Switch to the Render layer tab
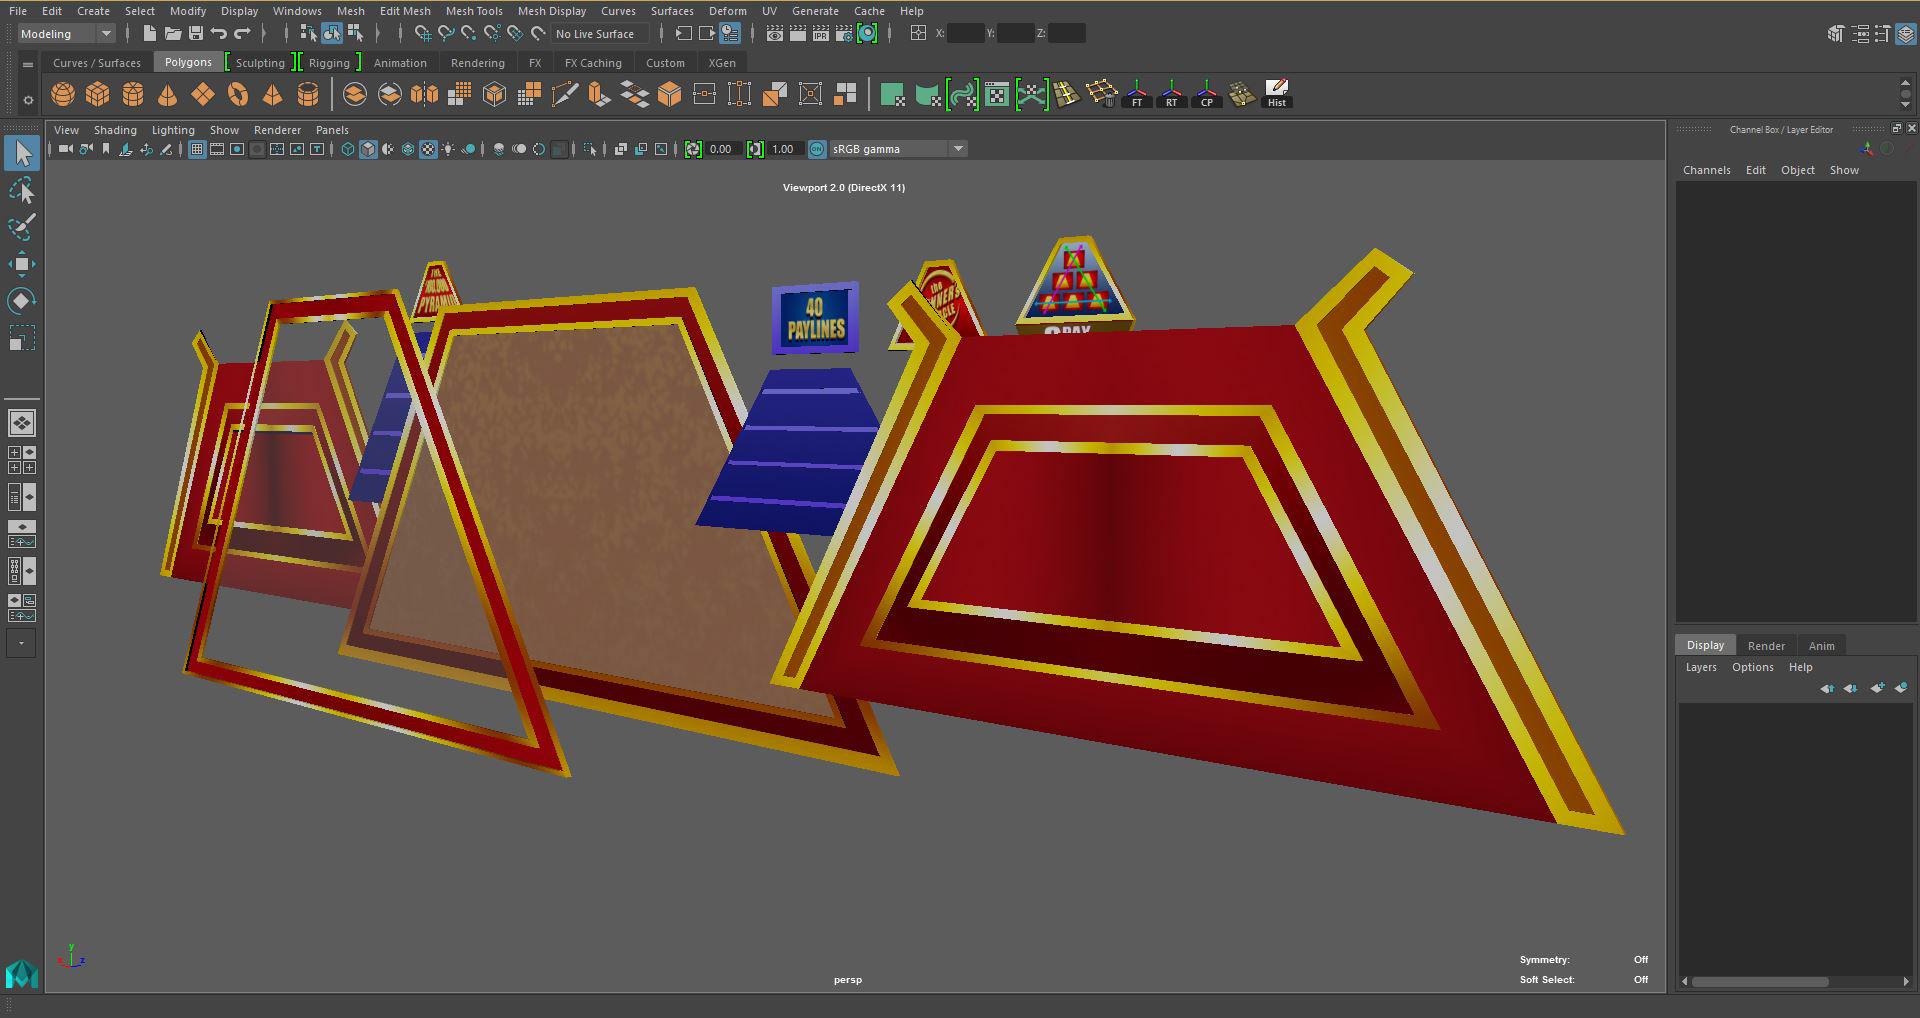This screenshot has width=1920, height=1018. (1766, 645)
